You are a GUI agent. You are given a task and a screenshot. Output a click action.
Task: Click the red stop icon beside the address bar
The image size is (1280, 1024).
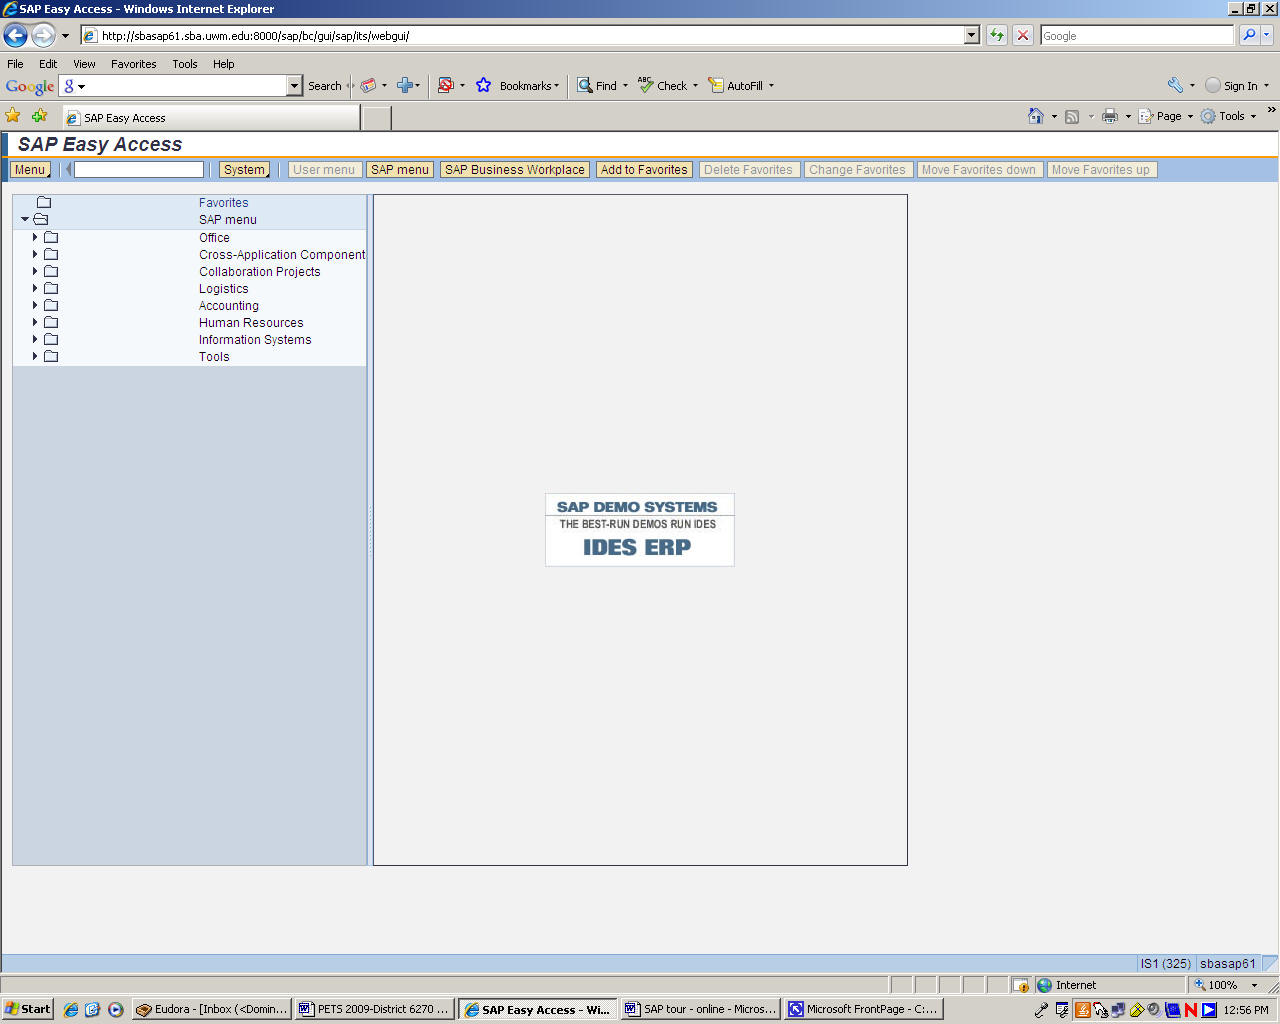1022,36
